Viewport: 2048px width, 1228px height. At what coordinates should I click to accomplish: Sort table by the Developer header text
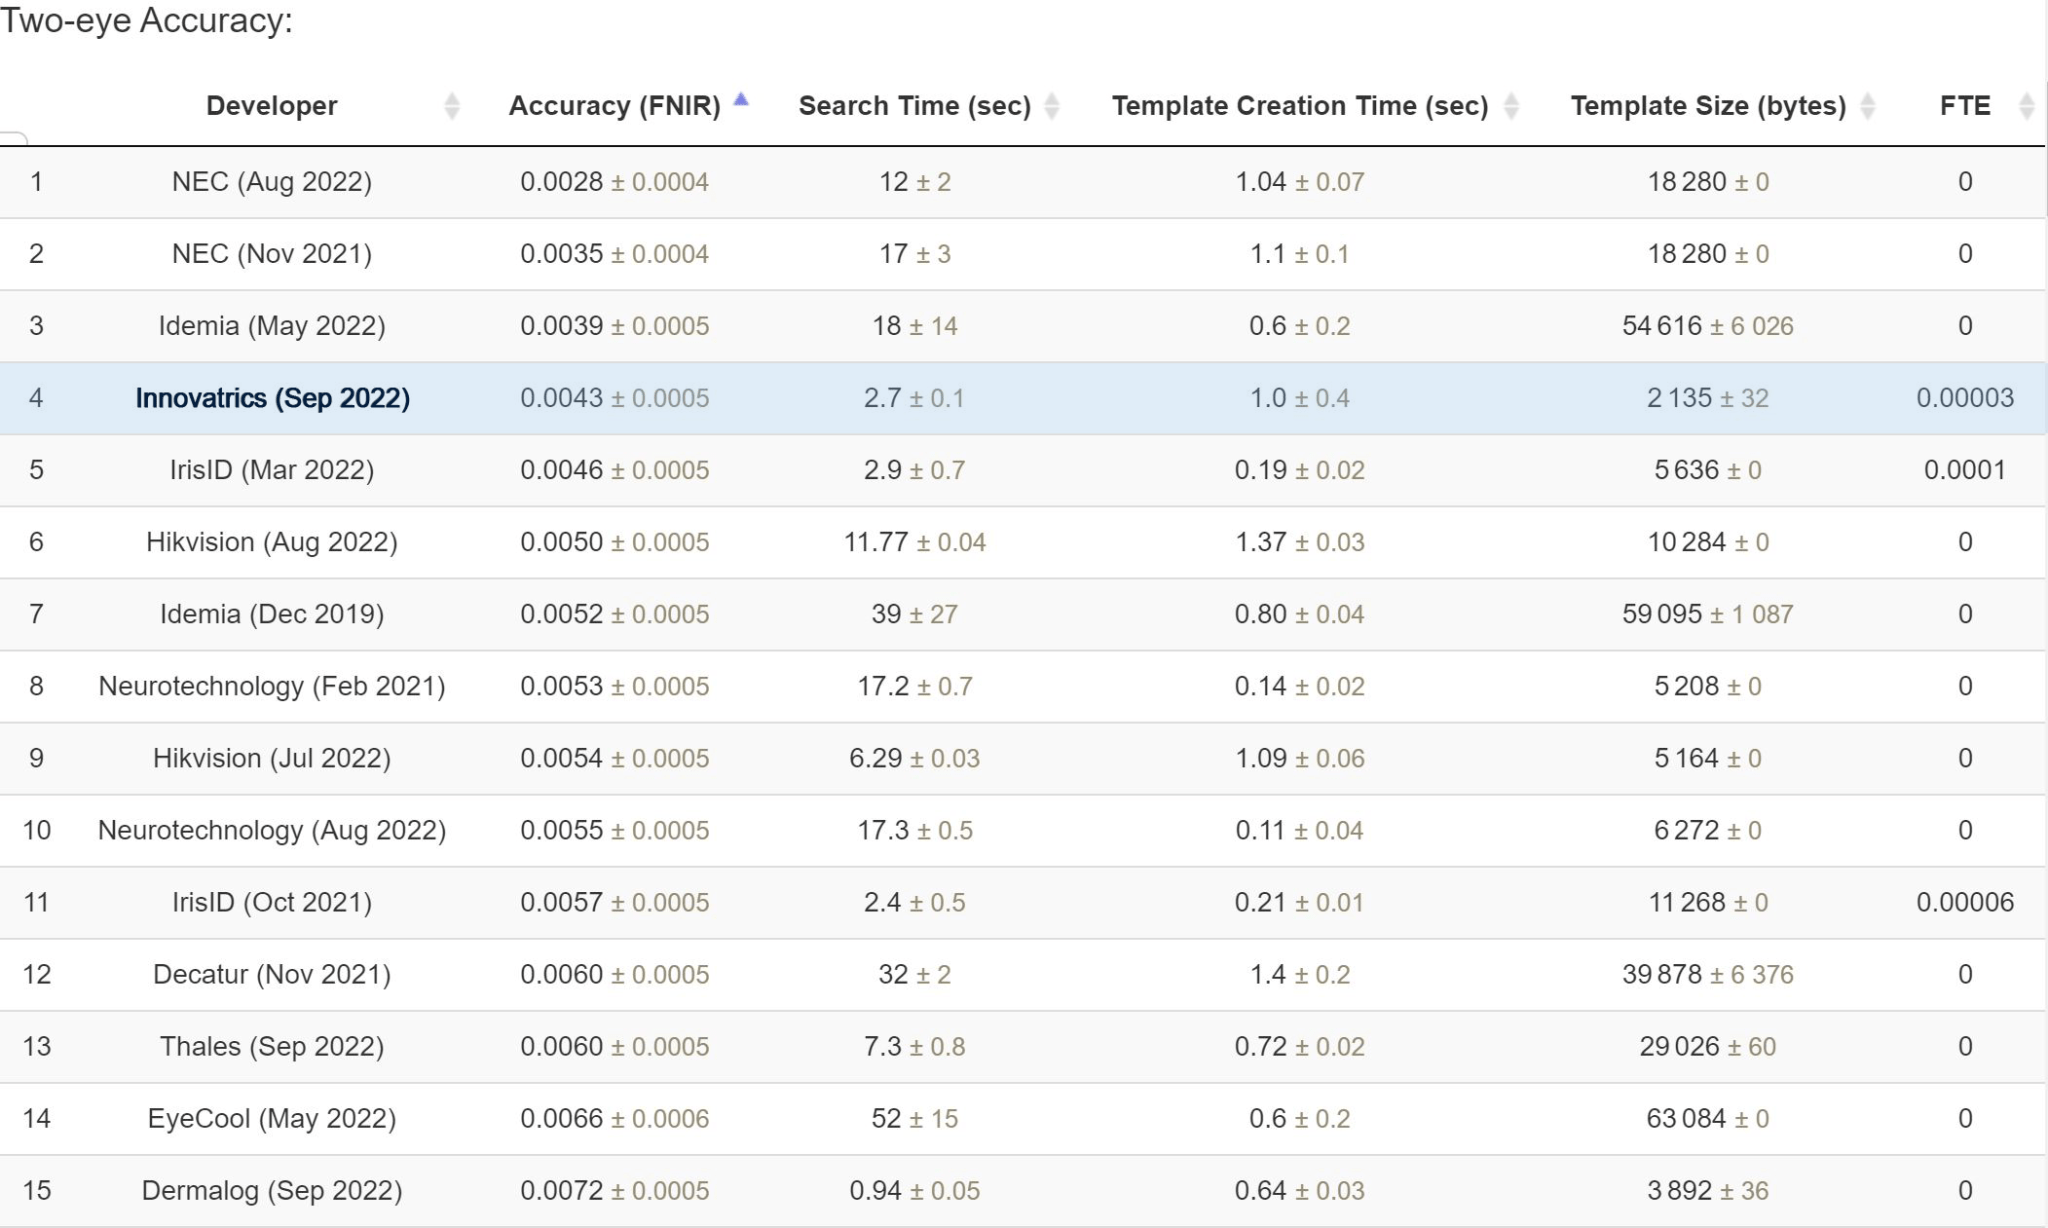tap(271, 106)
